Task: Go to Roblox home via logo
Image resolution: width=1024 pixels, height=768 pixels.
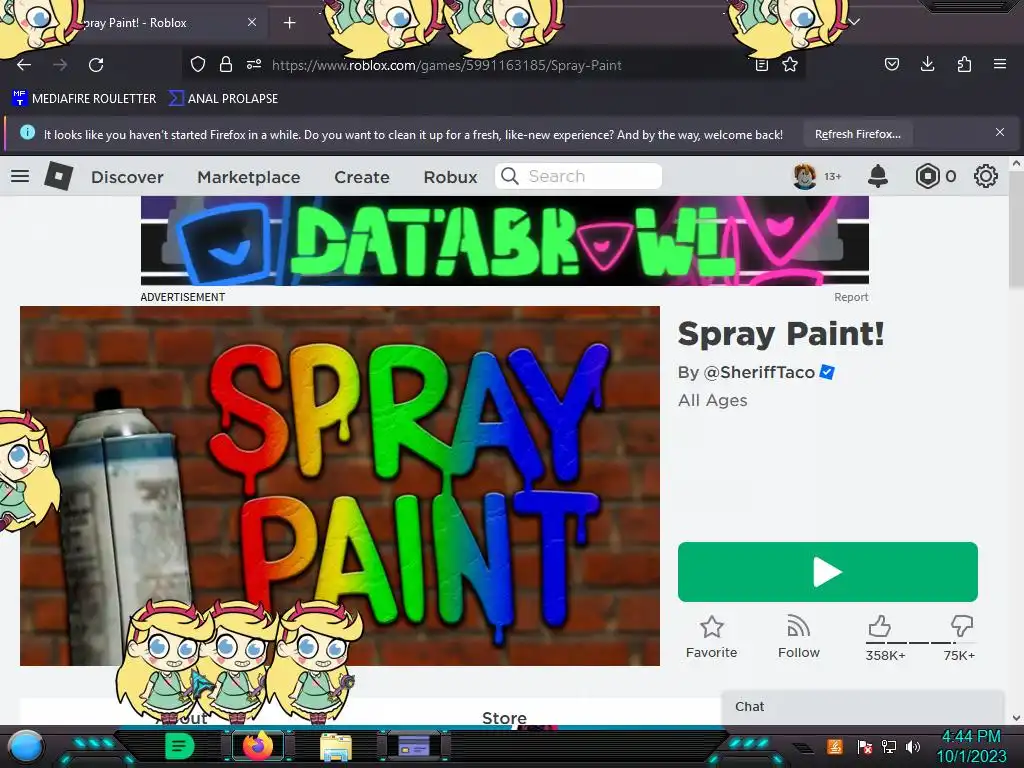Action: (58, 176)
